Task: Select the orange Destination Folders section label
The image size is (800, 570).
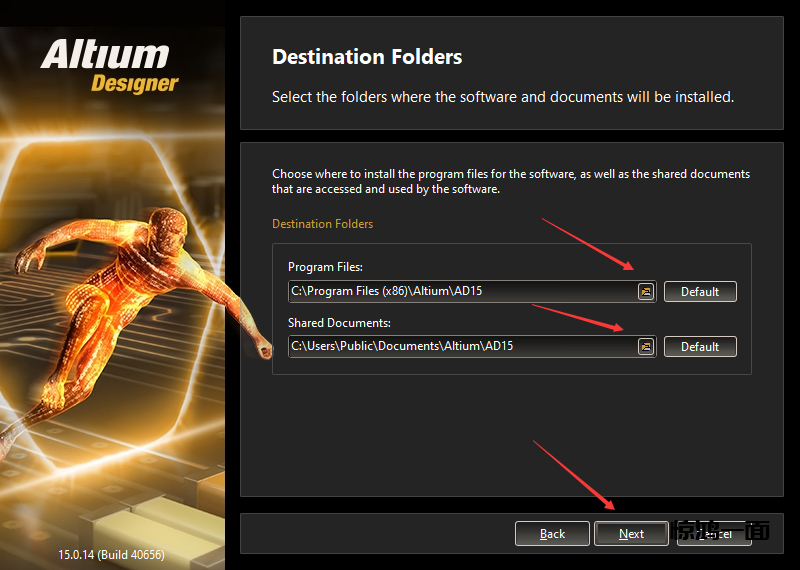Action: 322,224
